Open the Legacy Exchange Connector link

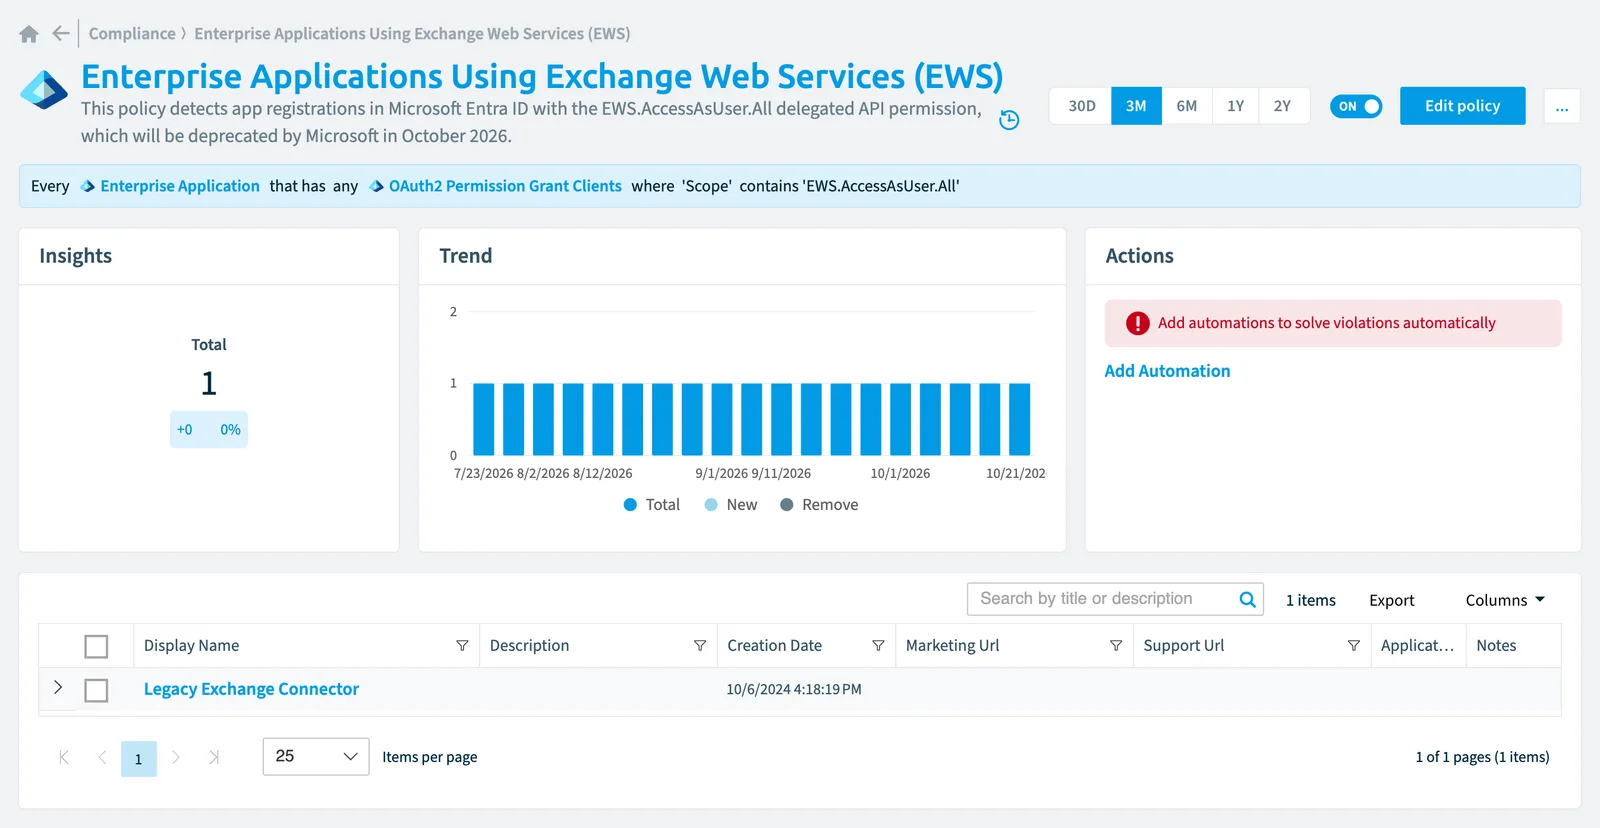(251, 689)
